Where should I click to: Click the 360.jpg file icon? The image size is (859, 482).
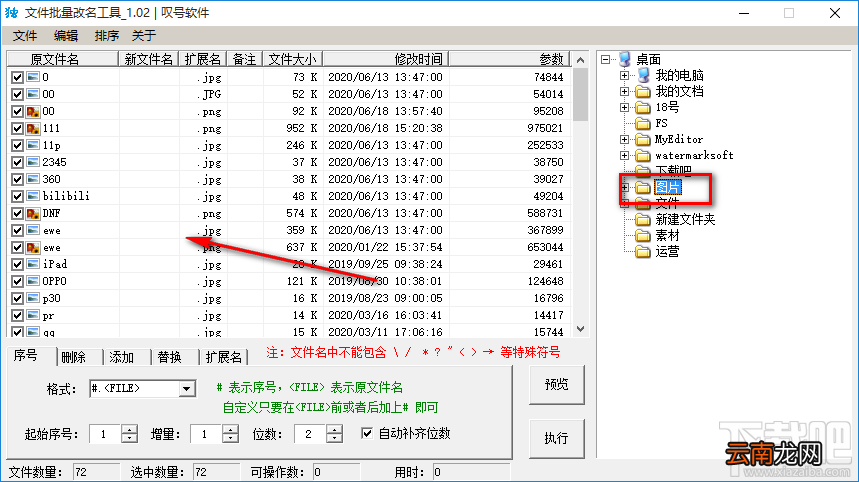[x=33, y=179]
